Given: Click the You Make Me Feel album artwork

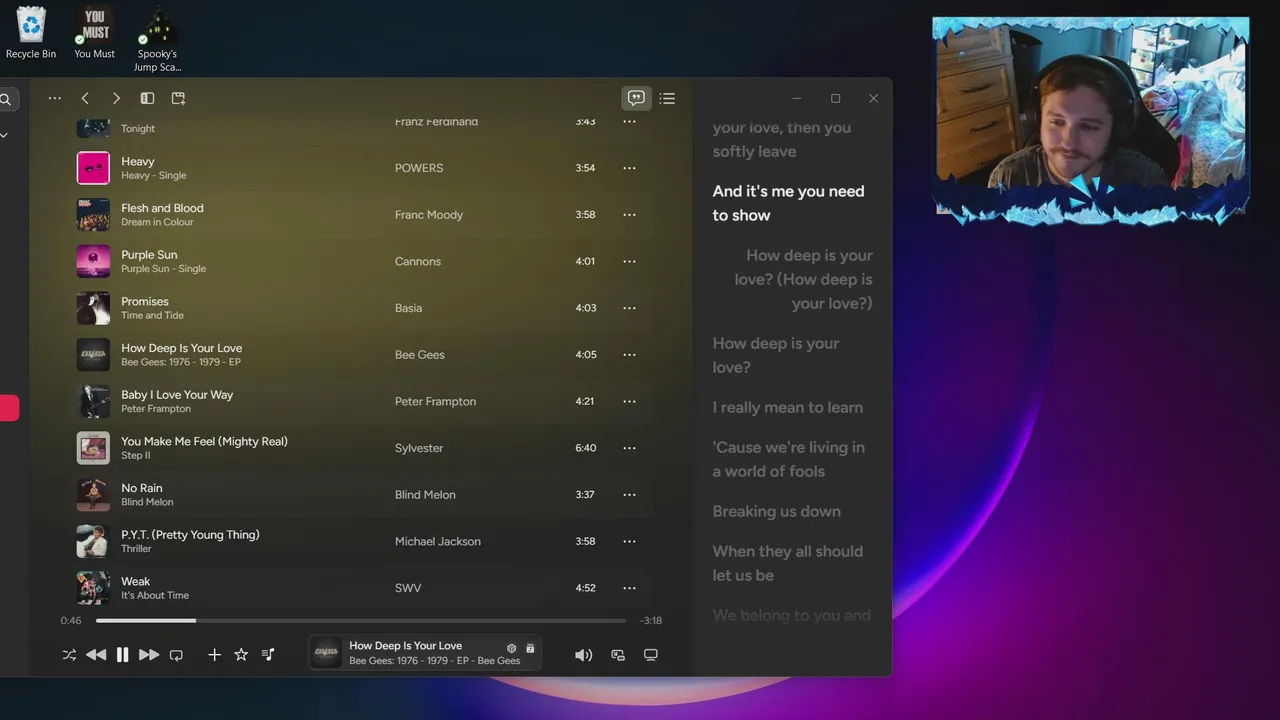Looking at the screenshot, I should [93, 448].
